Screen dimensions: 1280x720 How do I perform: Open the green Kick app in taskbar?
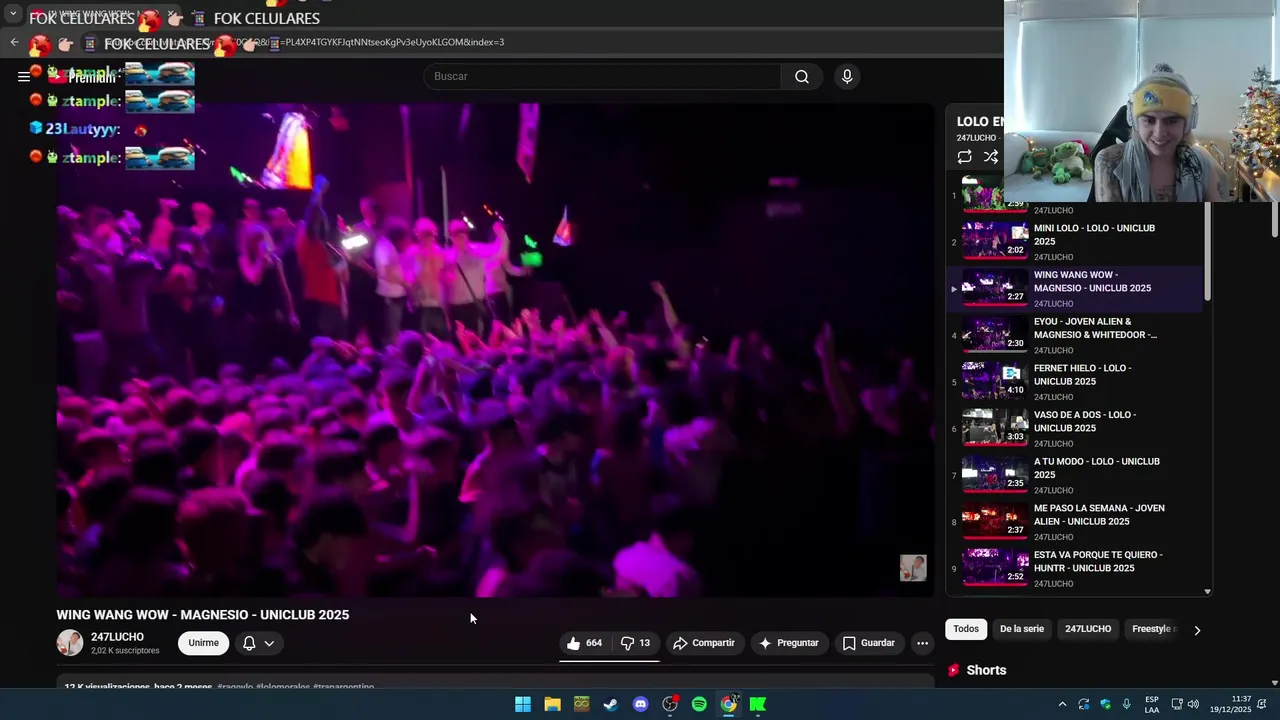click(758, 705)
